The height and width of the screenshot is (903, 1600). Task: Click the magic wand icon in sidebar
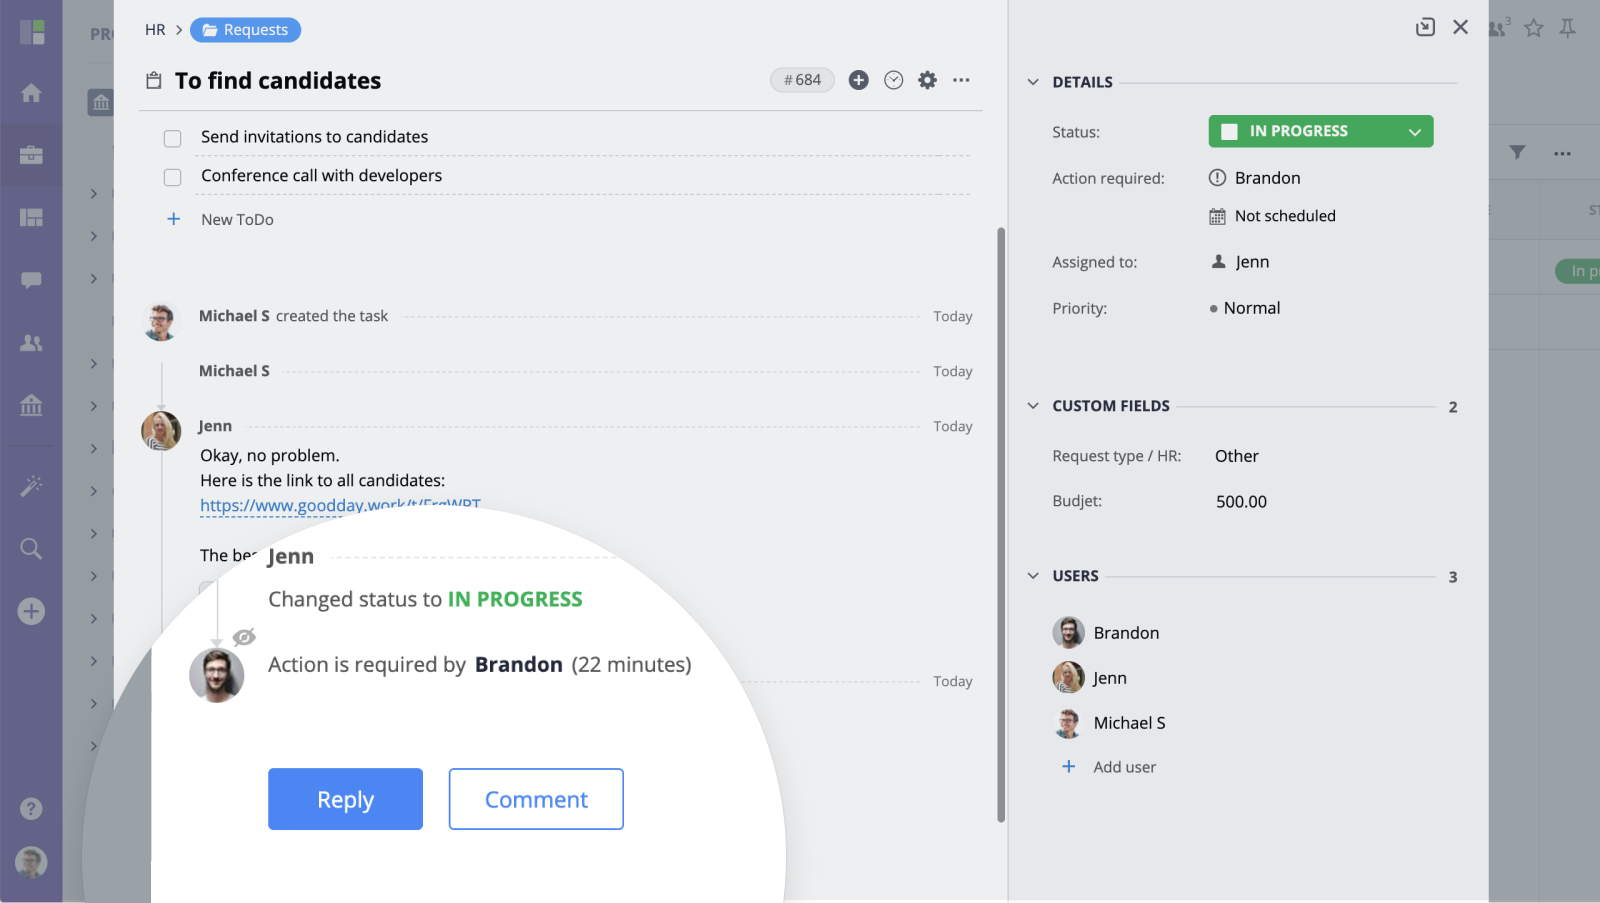click(31, 486)
